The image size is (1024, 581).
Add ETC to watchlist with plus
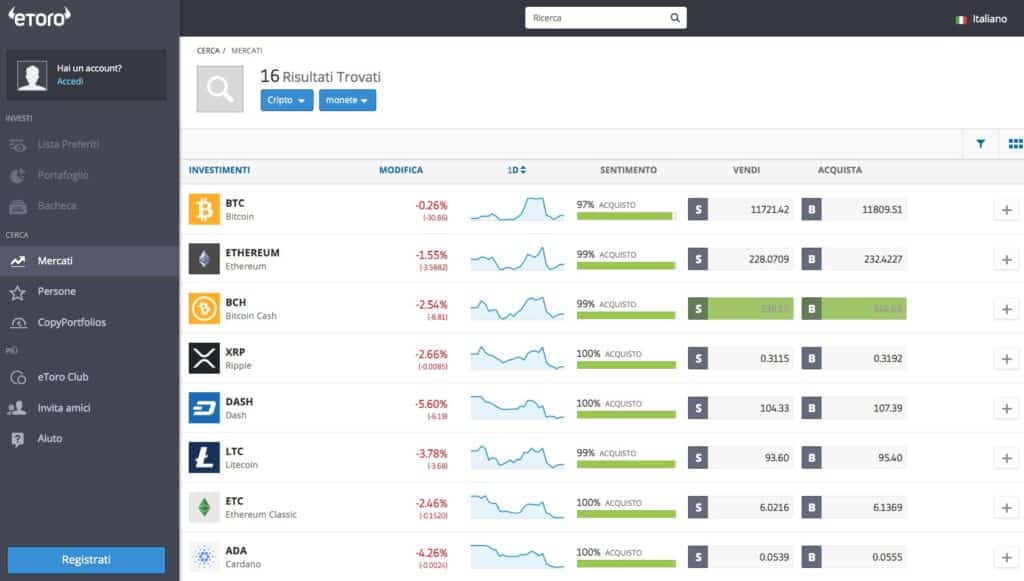coord(1006,507)
